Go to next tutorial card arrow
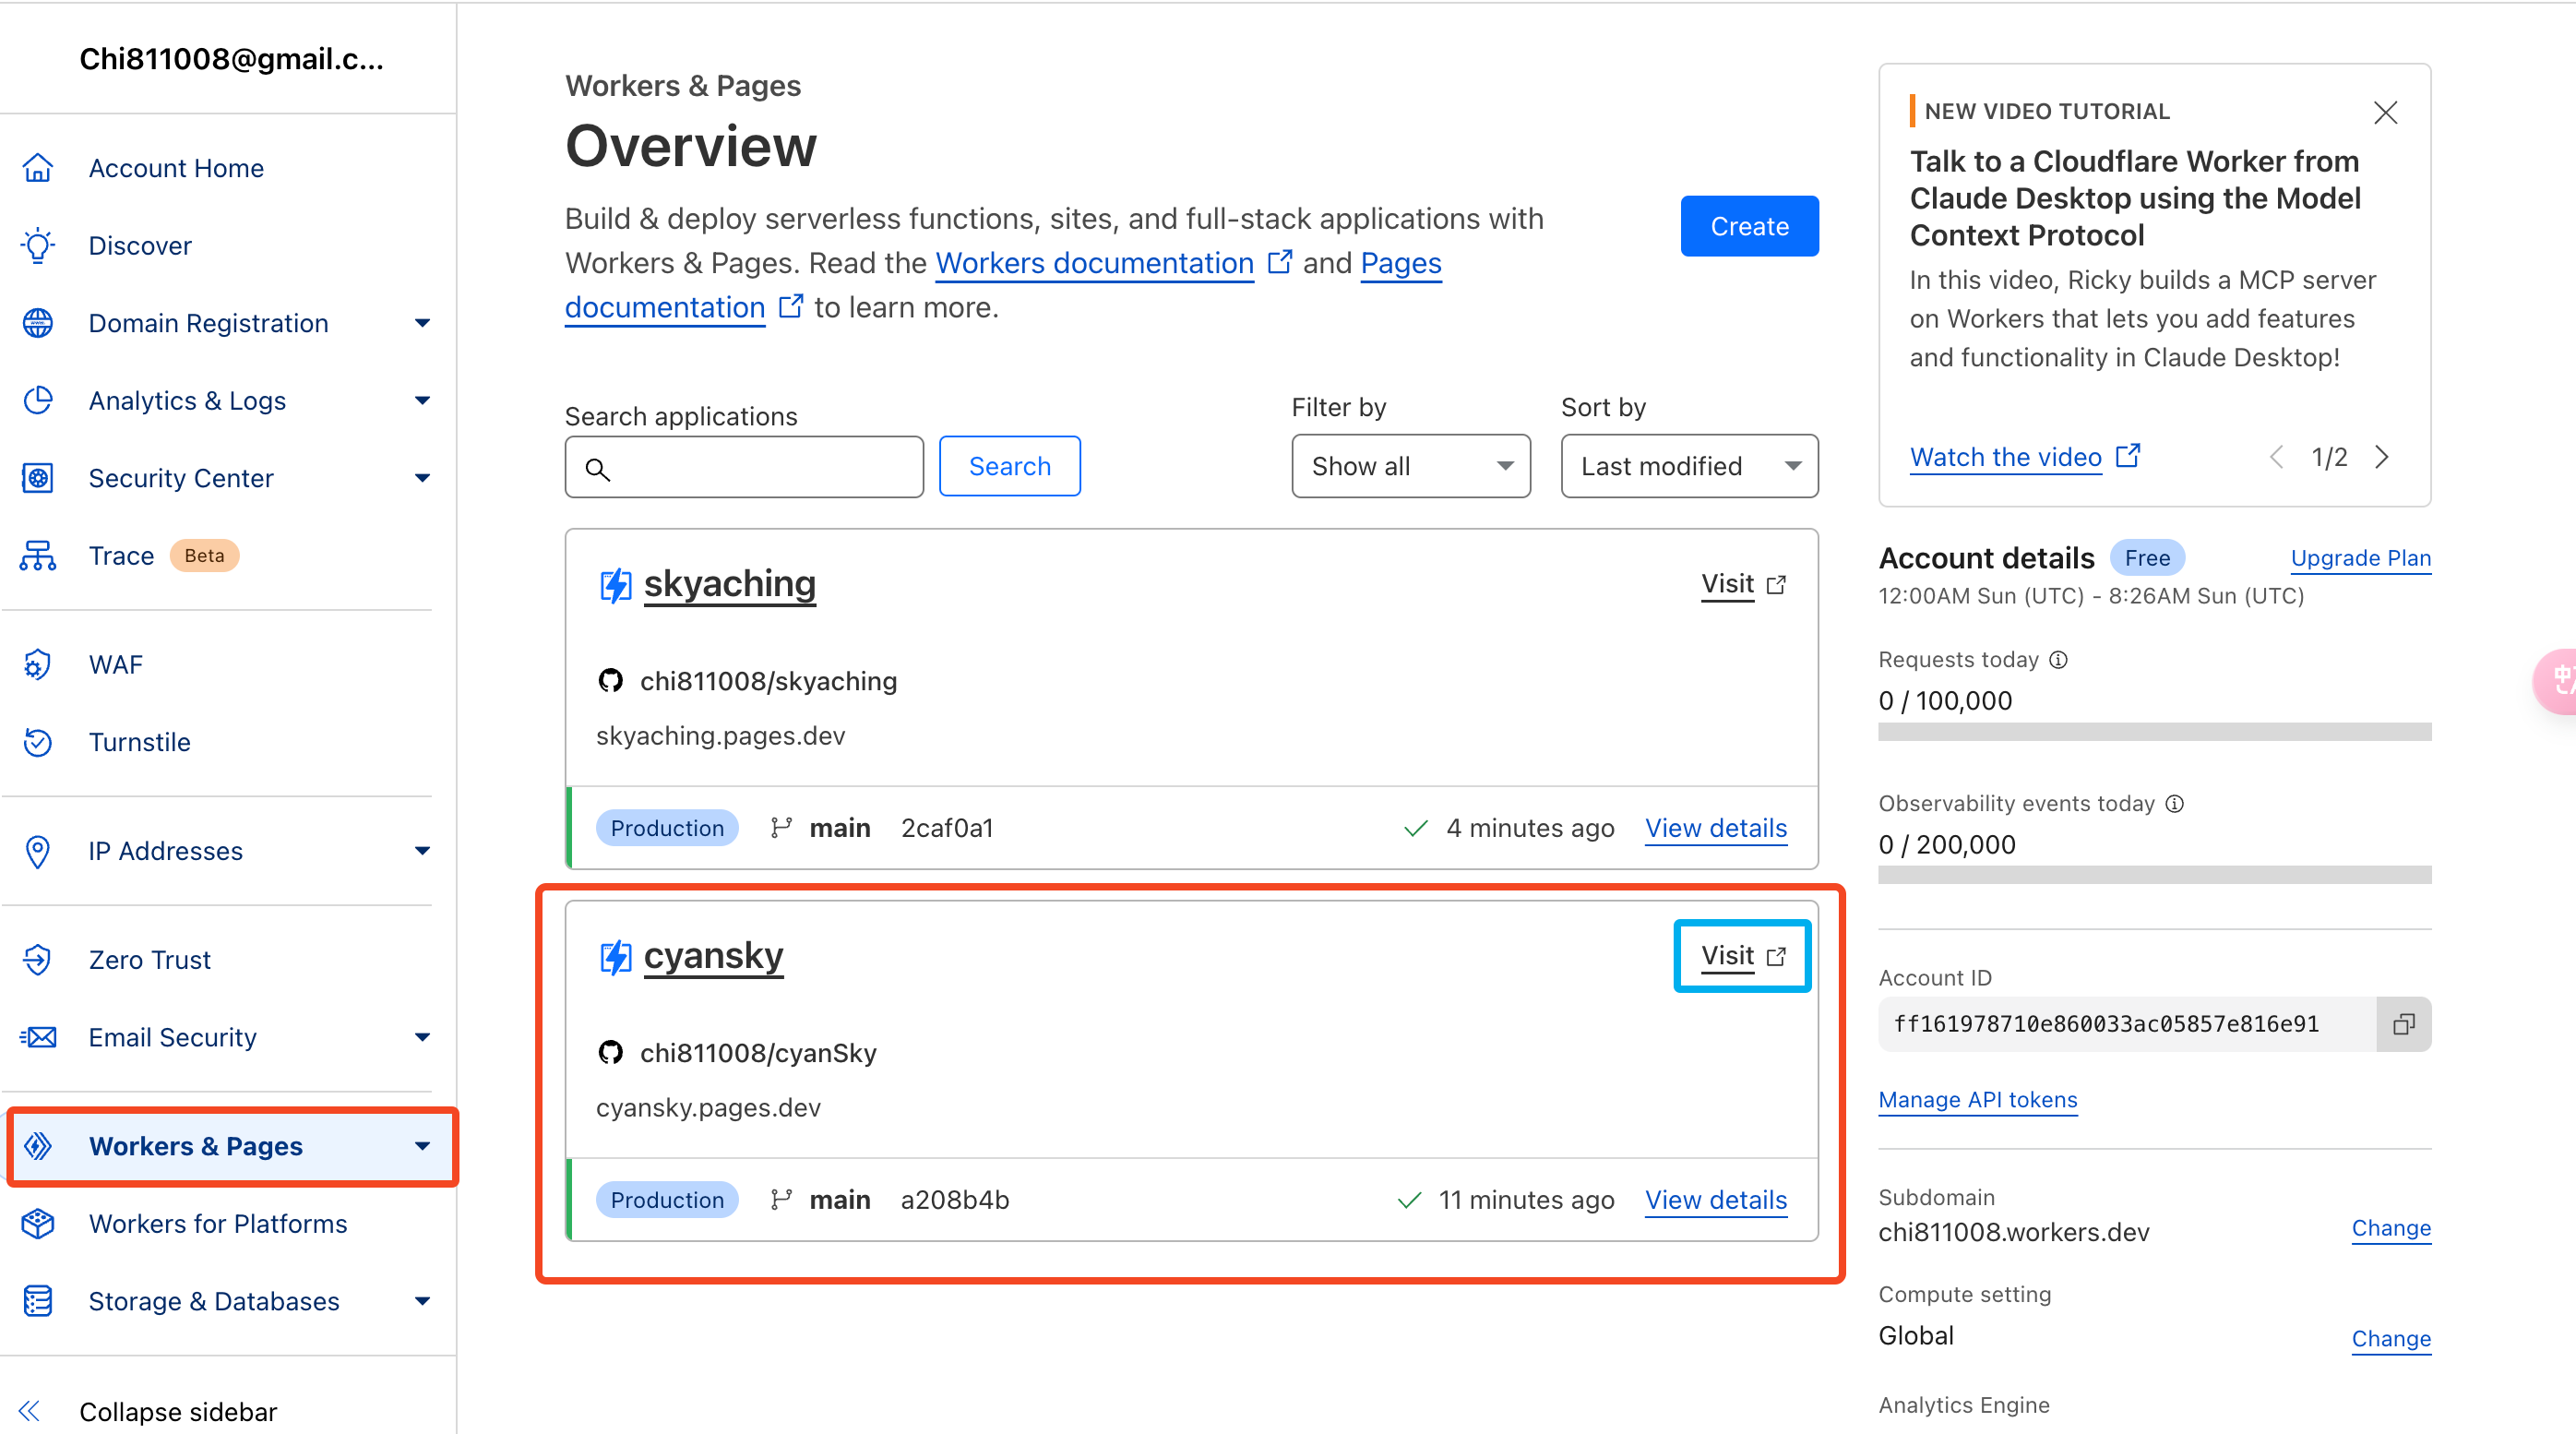Image resolution: width=2576 pixels, height=1434 pixels. (x=2382, y=457)
